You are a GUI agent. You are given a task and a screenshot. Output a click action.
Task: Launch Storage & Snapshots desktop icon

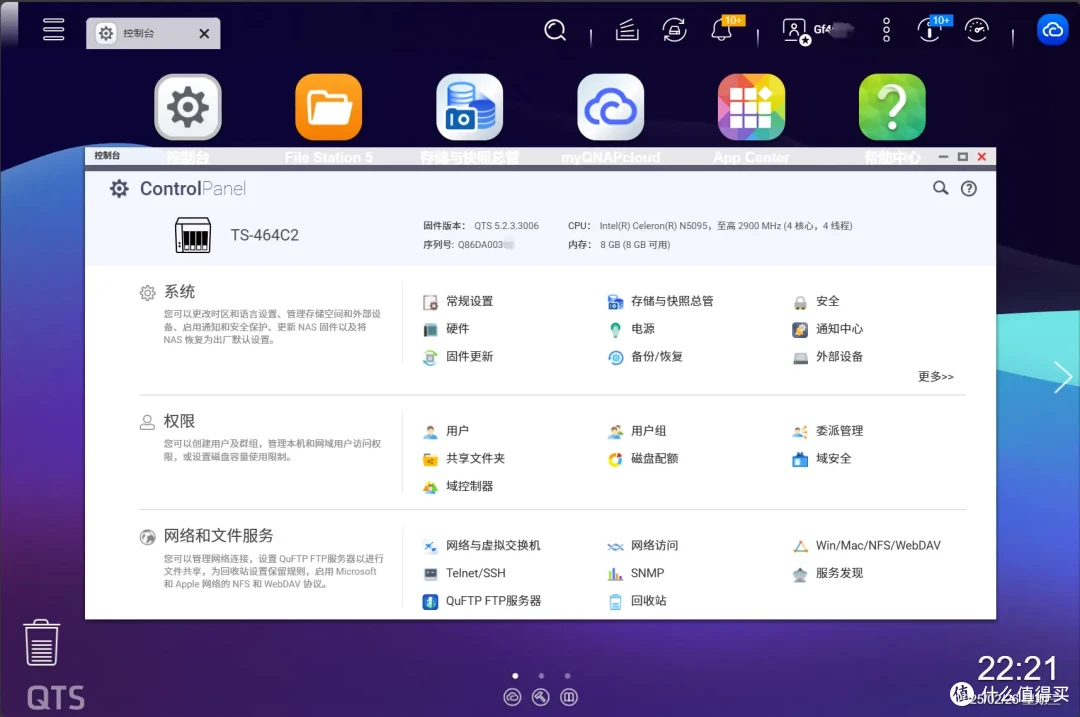point(470,107)
